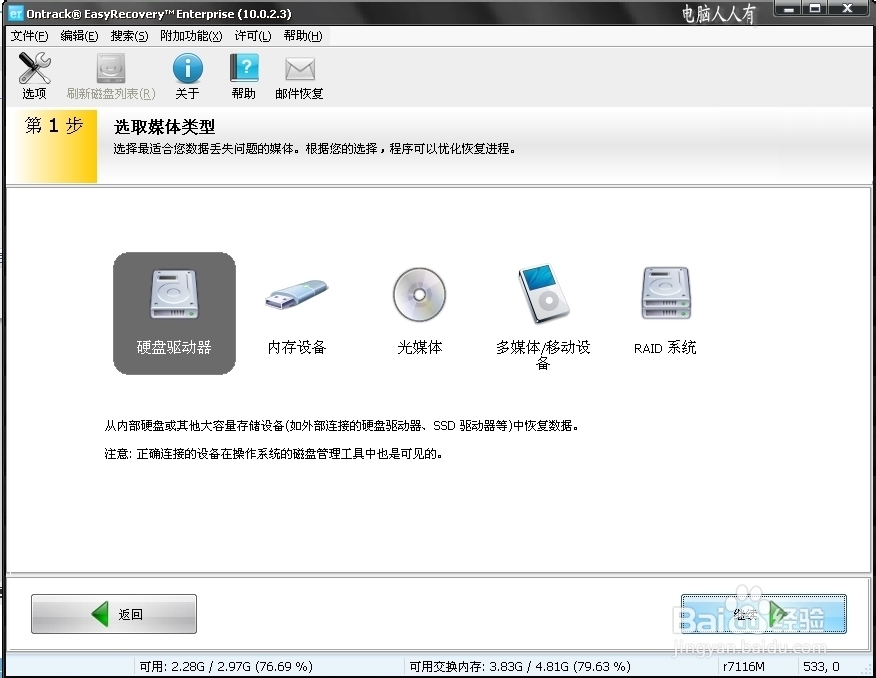Open the 帮助 help book icon
This screenshot has height=678, width=876.
pyautogui.click(x=244, y=76)
